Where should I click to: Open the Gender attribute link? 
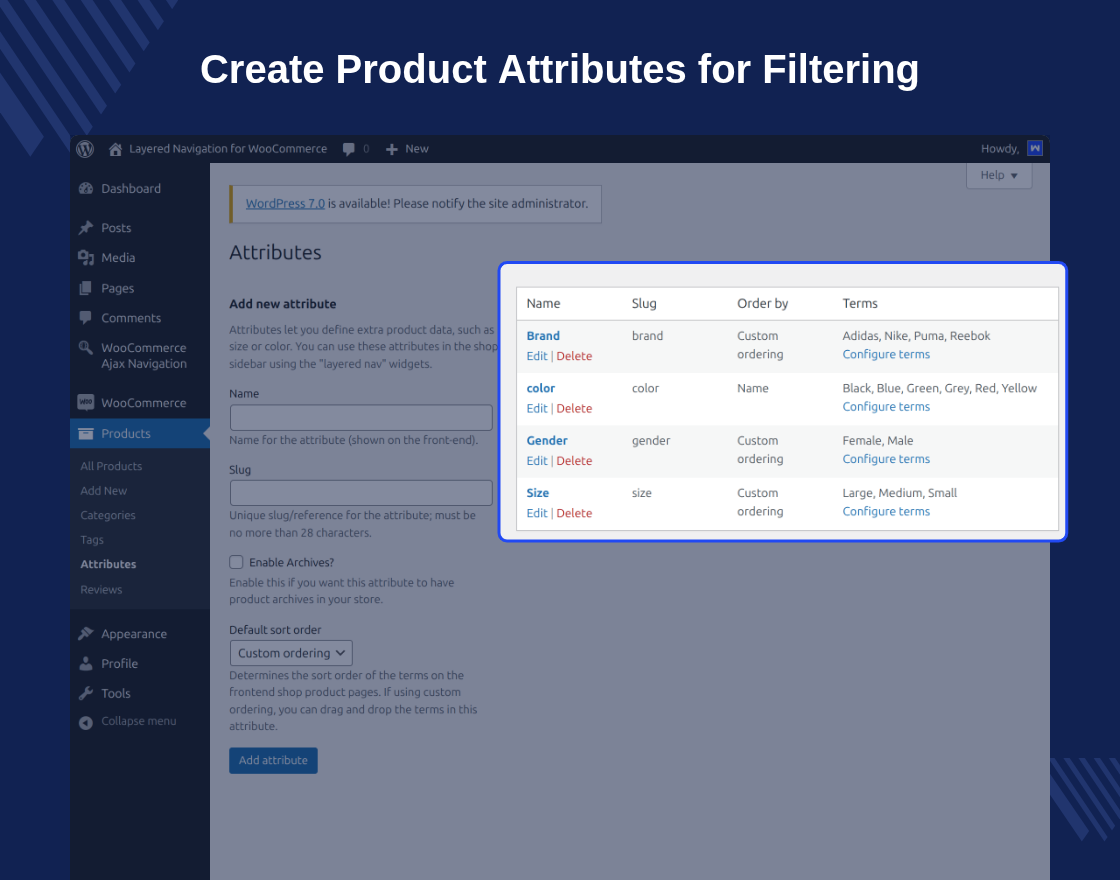(547, 441)
